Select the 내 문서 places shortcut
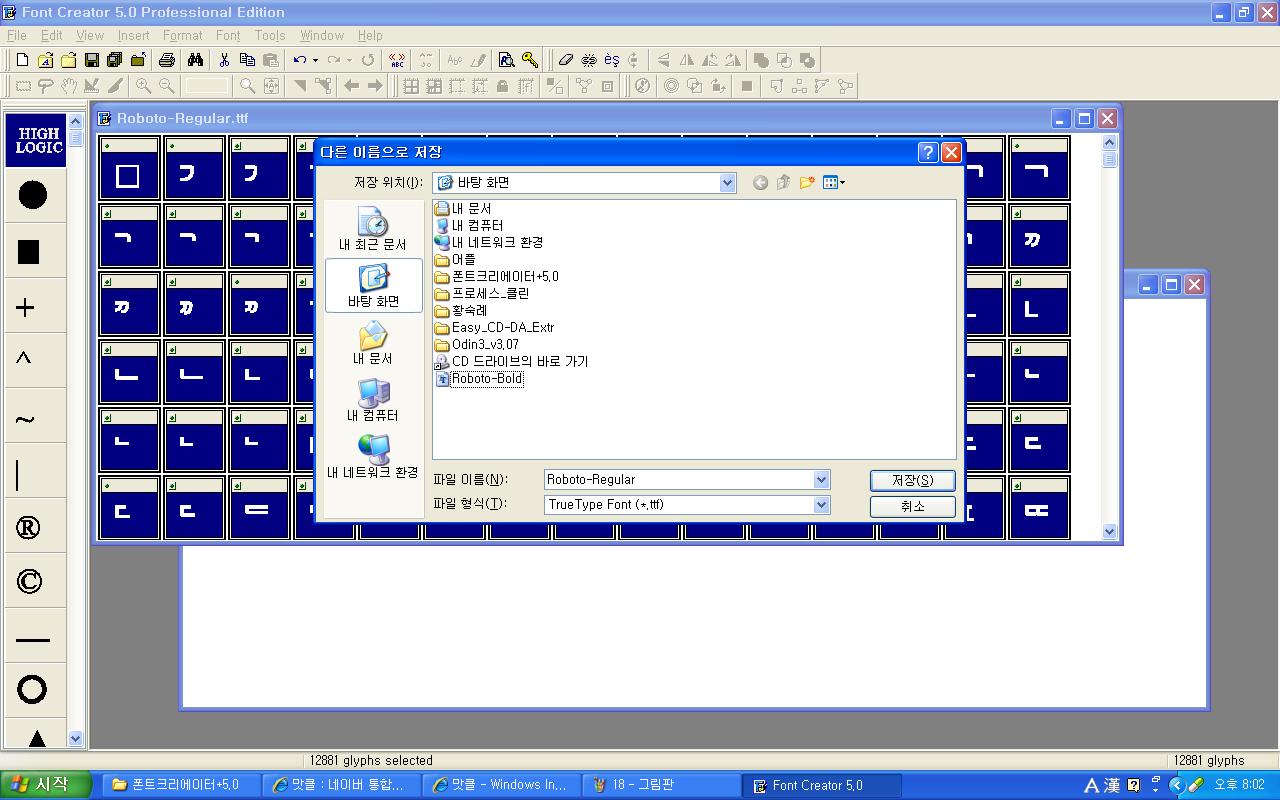 (373, 343)
